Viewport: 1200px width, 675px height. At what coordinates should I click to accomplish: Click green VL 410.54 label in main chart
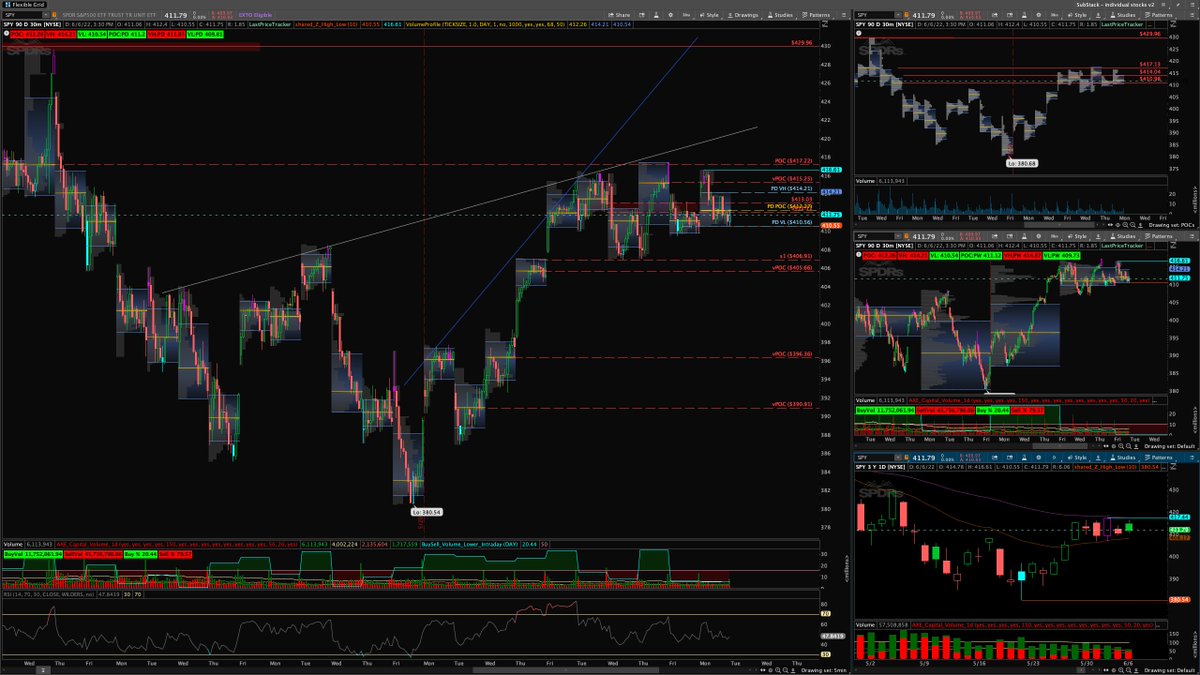click(x=92, y=34)
